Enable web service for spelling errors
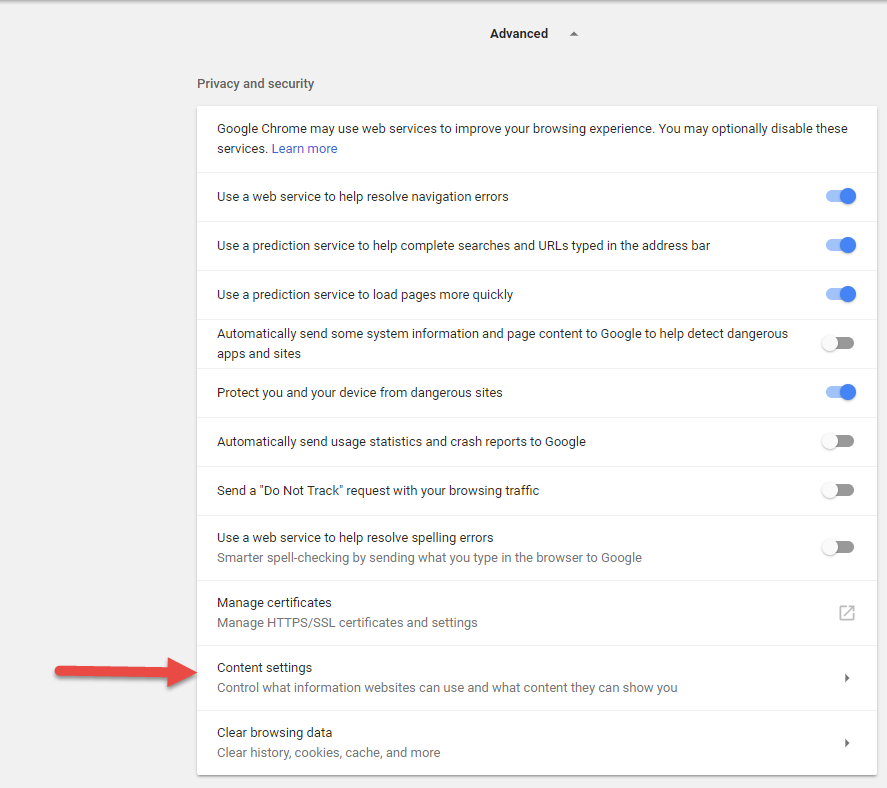The height and width of the screenshot is (788, 887). (x=838, y=548)
